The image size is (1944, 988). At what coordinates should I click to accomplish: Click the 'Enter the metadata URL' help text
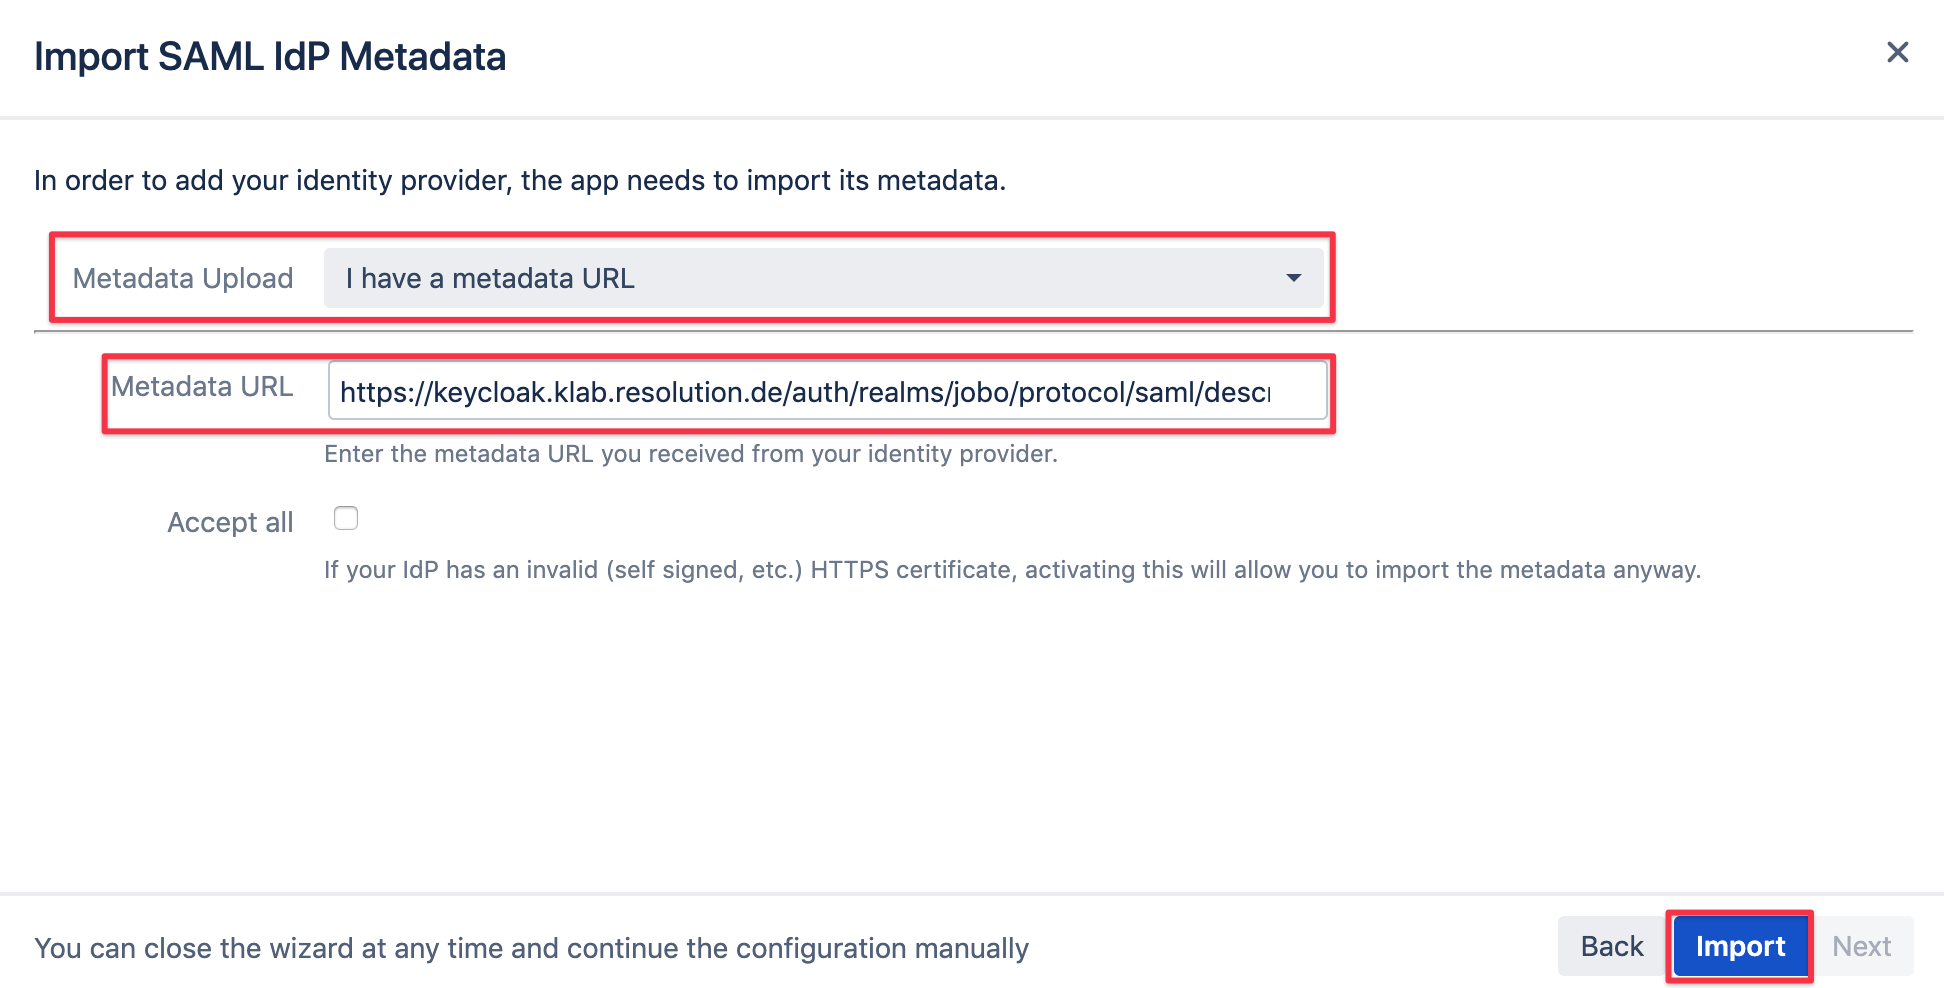pyautogui.click(x=691, y=454)
